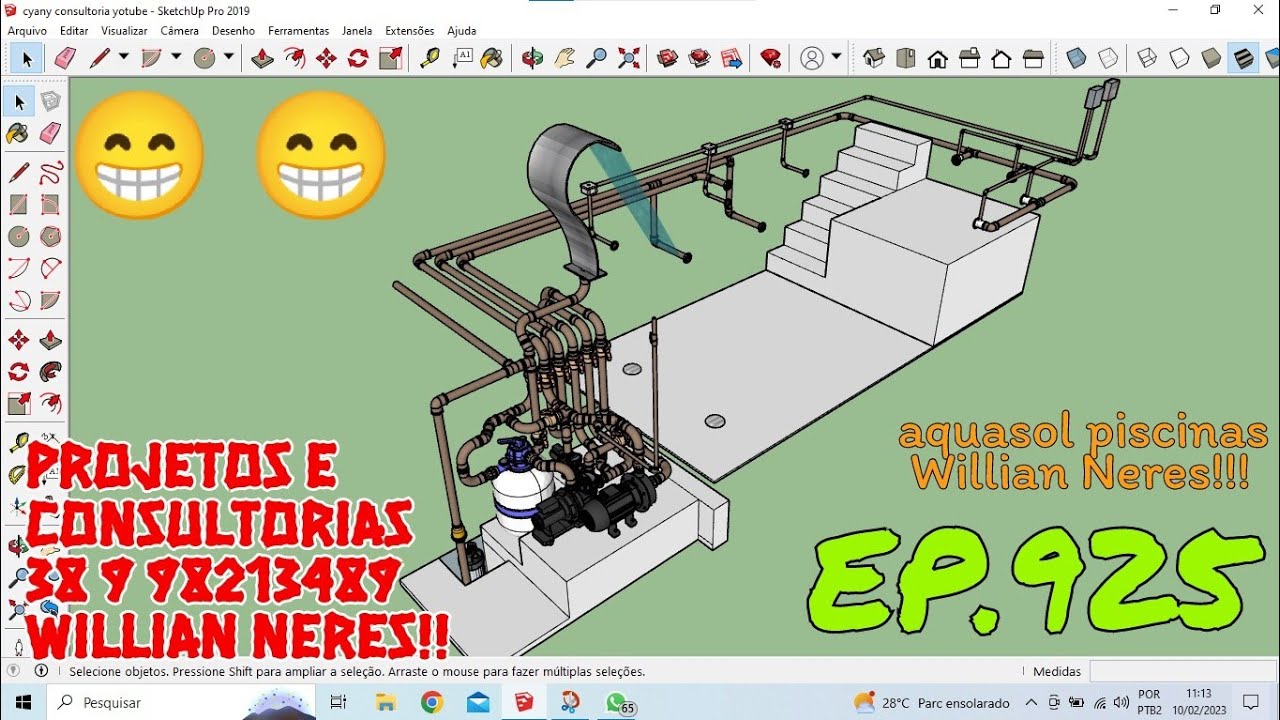Click the user account profile icon
Screen dimensions: 1280x720
click(811, 58)
